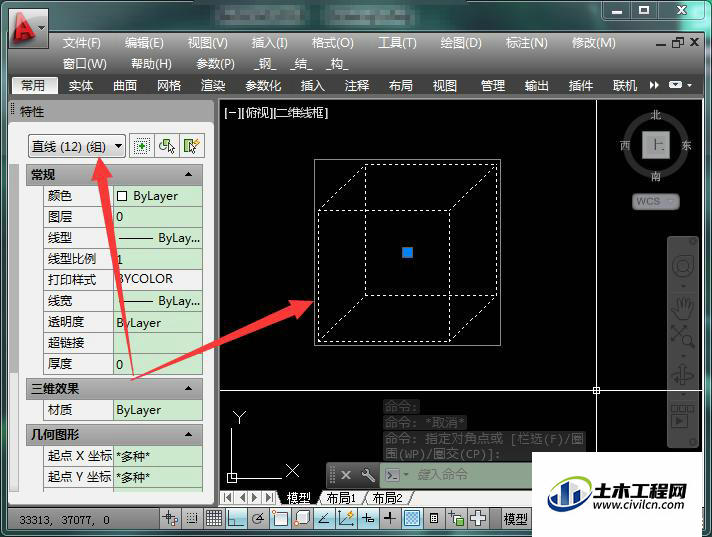Switch to the 布局2 layout tab
The width and height of the screenshot is (712, 537).
tap(387, 498)
